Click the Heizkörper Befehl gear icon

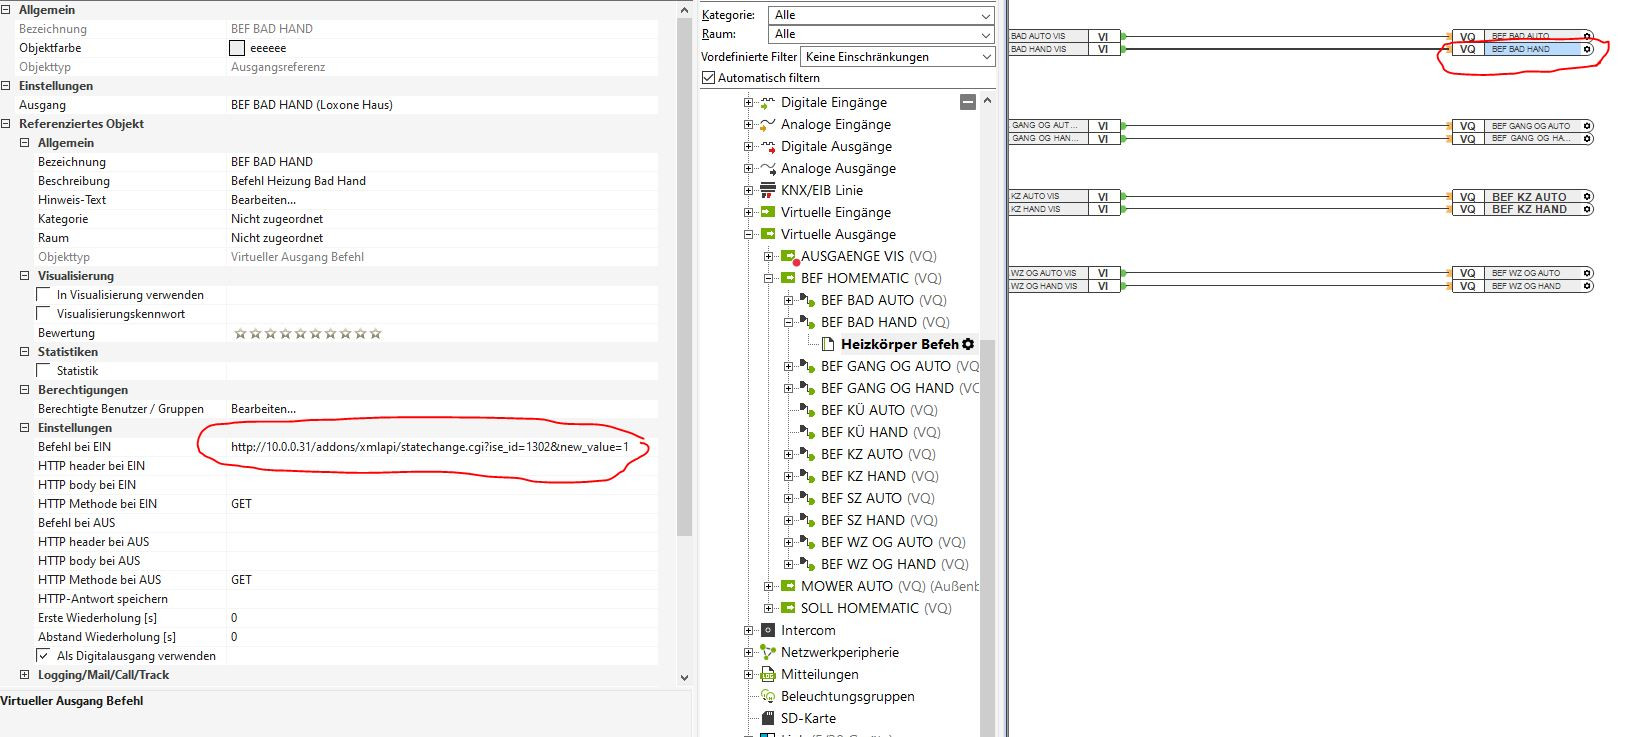pyautogui.click(x=968, y=344)
